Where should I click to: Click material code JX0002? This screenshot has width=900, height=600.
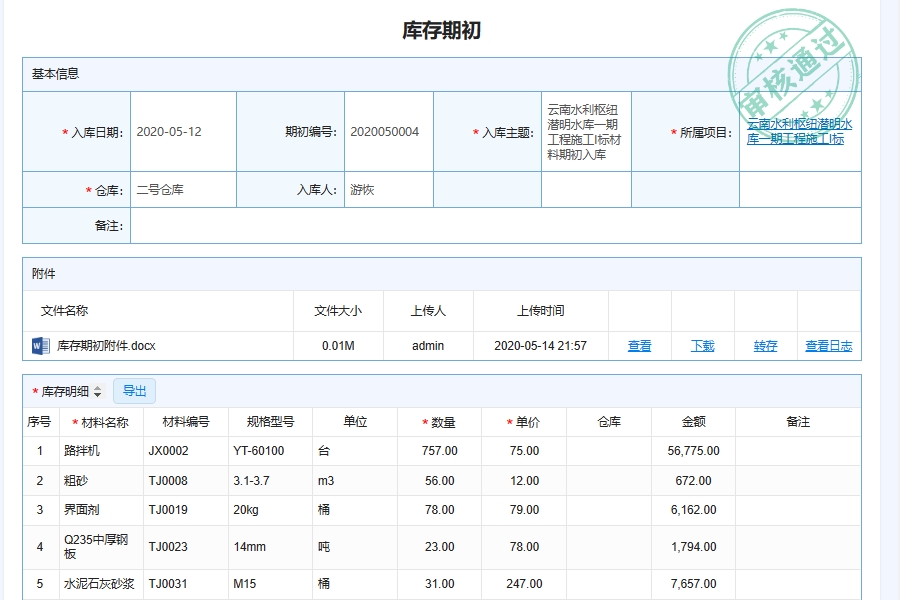168,451
